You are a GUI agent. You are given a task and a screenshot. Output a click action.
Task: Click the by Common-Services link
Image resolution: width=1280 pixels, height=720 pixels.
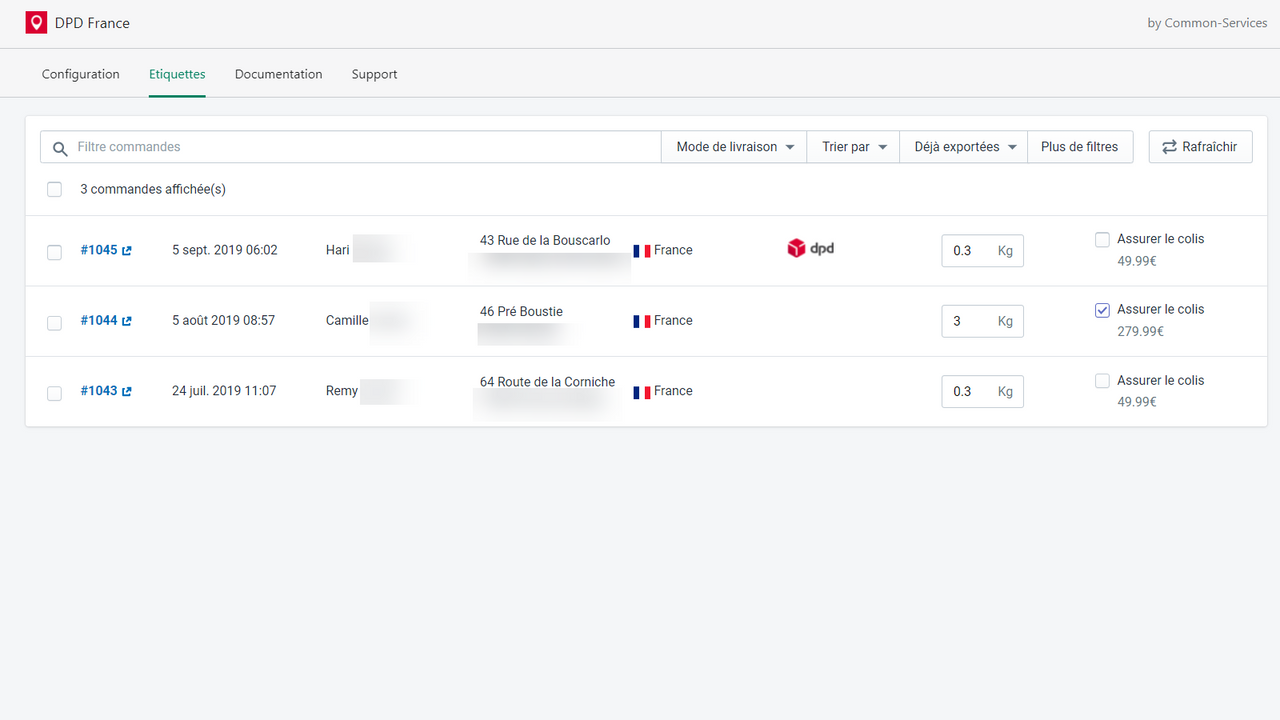[1207, 22]
